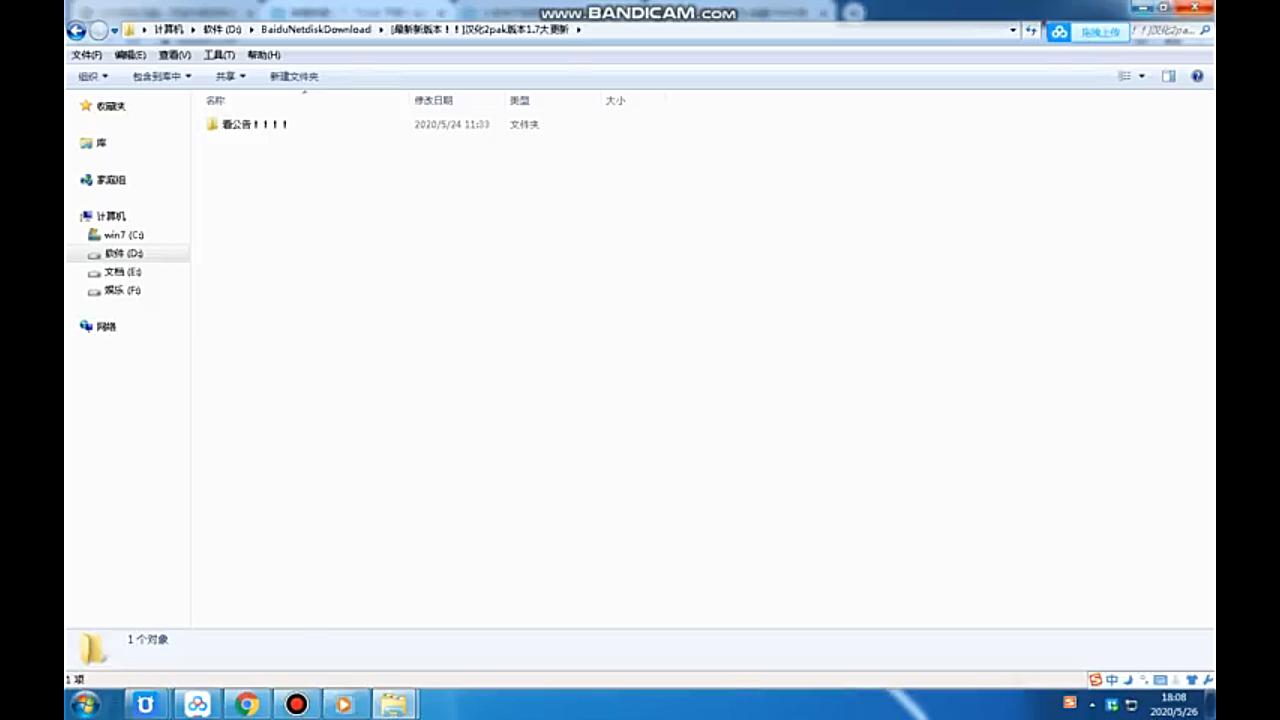Open Bandicam red record icon in taskbar
This screenshot has width=1280, height=720.
click(x=296, y=704)
